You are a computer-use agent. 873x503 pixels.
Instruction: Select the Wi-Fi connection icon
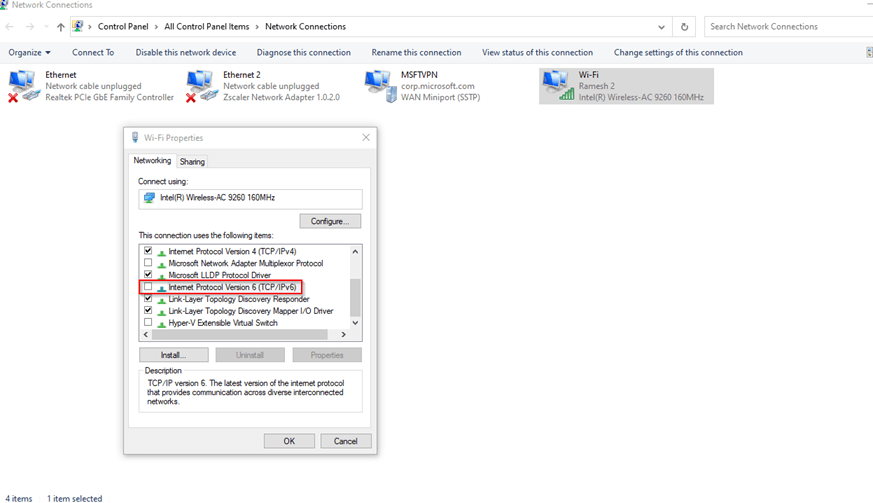(558, 86)
